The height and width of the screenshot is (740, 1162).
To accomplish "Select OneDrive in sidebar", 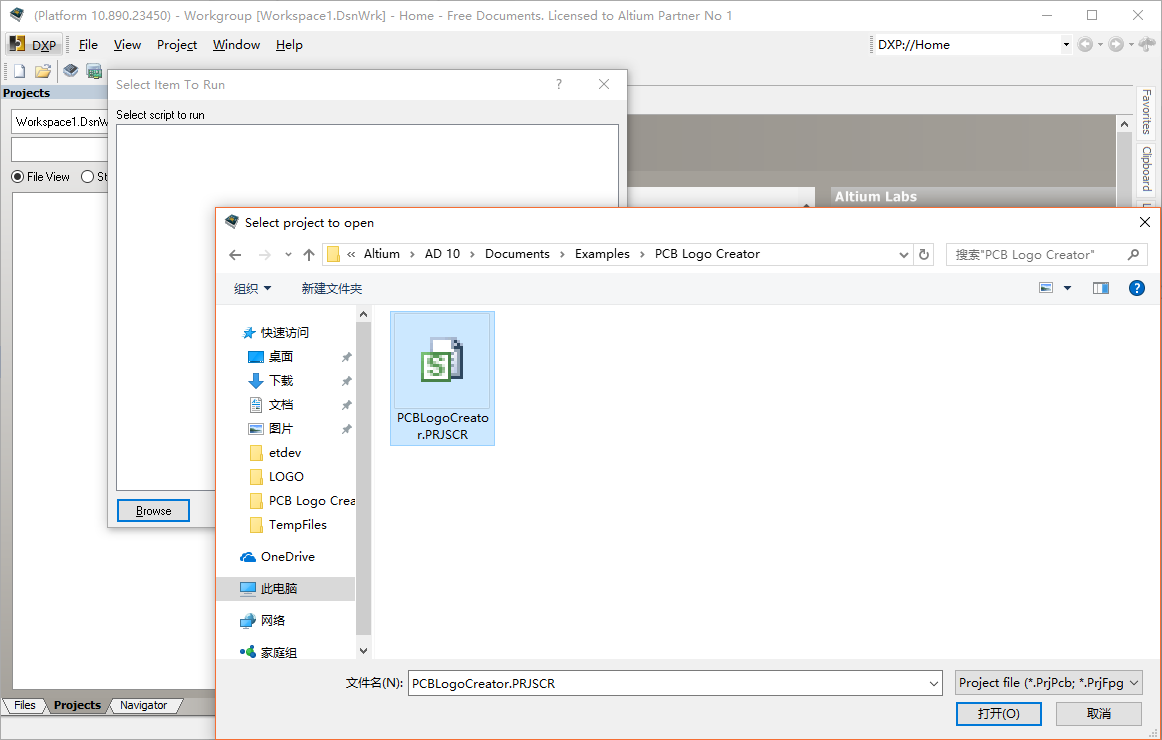I will tap(288, 557).
